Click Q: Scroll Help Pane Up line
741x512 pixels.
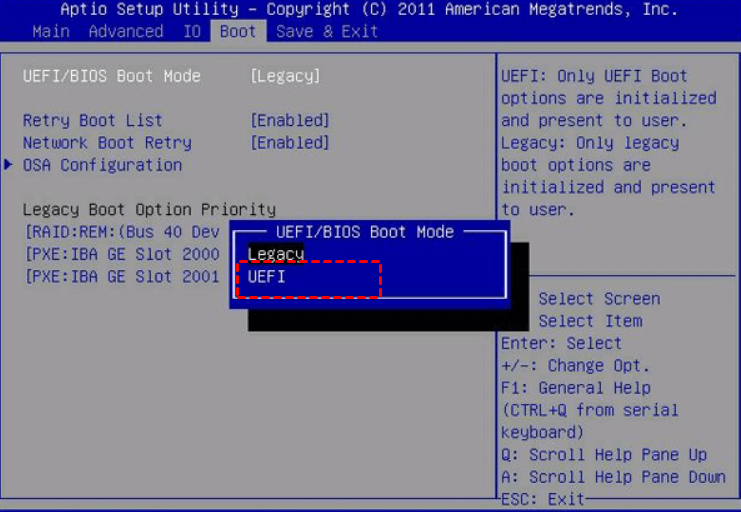tap(604, 455)
